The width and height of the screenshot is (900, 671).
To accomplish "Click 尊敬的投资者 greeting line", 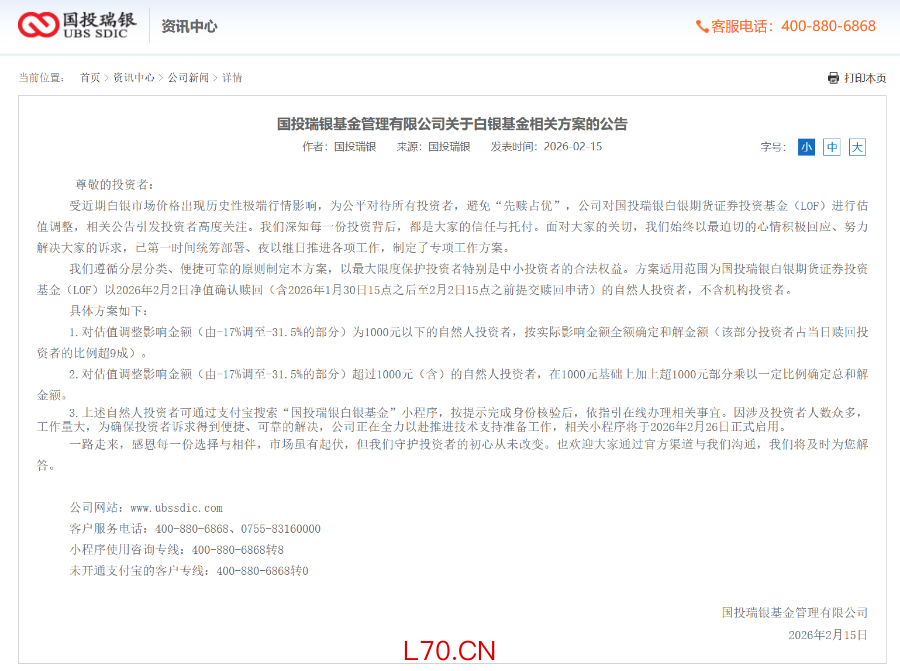I will [115, 185].
